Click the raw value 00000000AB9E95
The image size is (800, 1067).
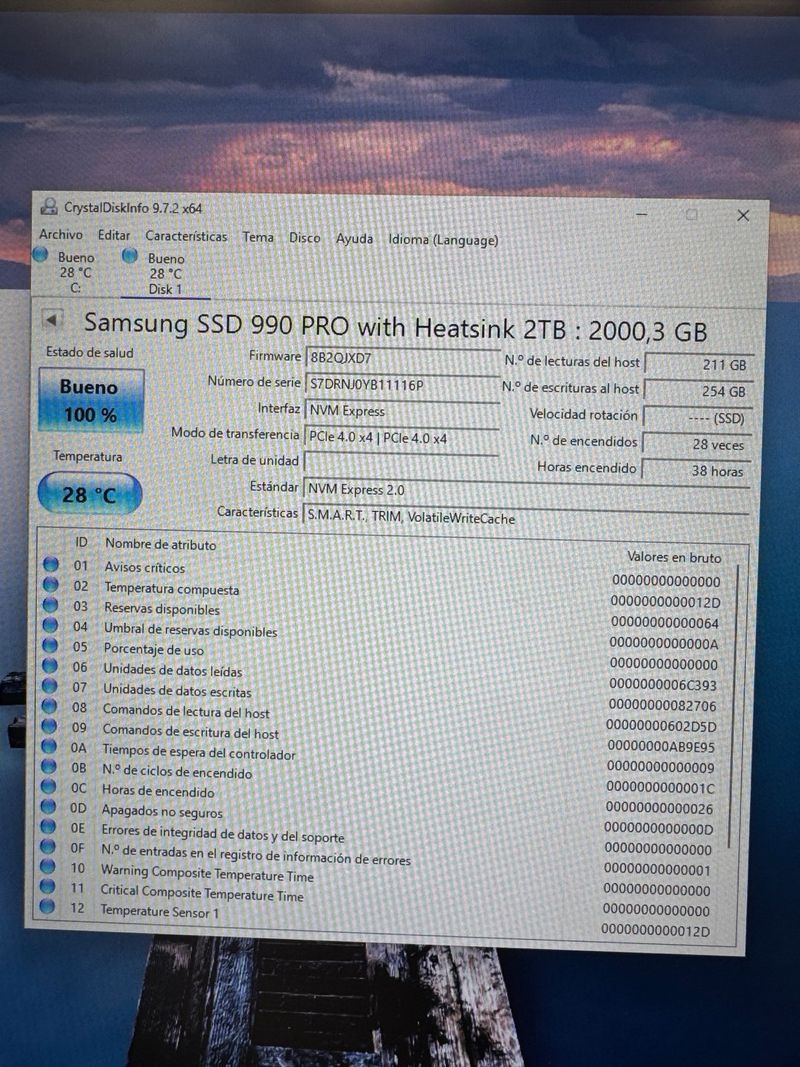click(661, 747)
